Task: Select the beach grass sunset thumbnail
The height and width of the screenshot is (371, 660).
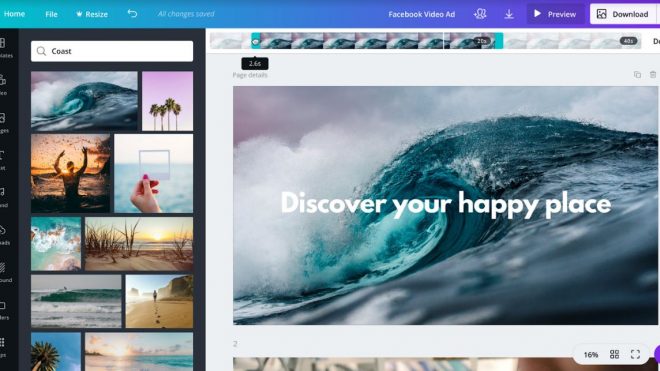Action: [139, 243]
